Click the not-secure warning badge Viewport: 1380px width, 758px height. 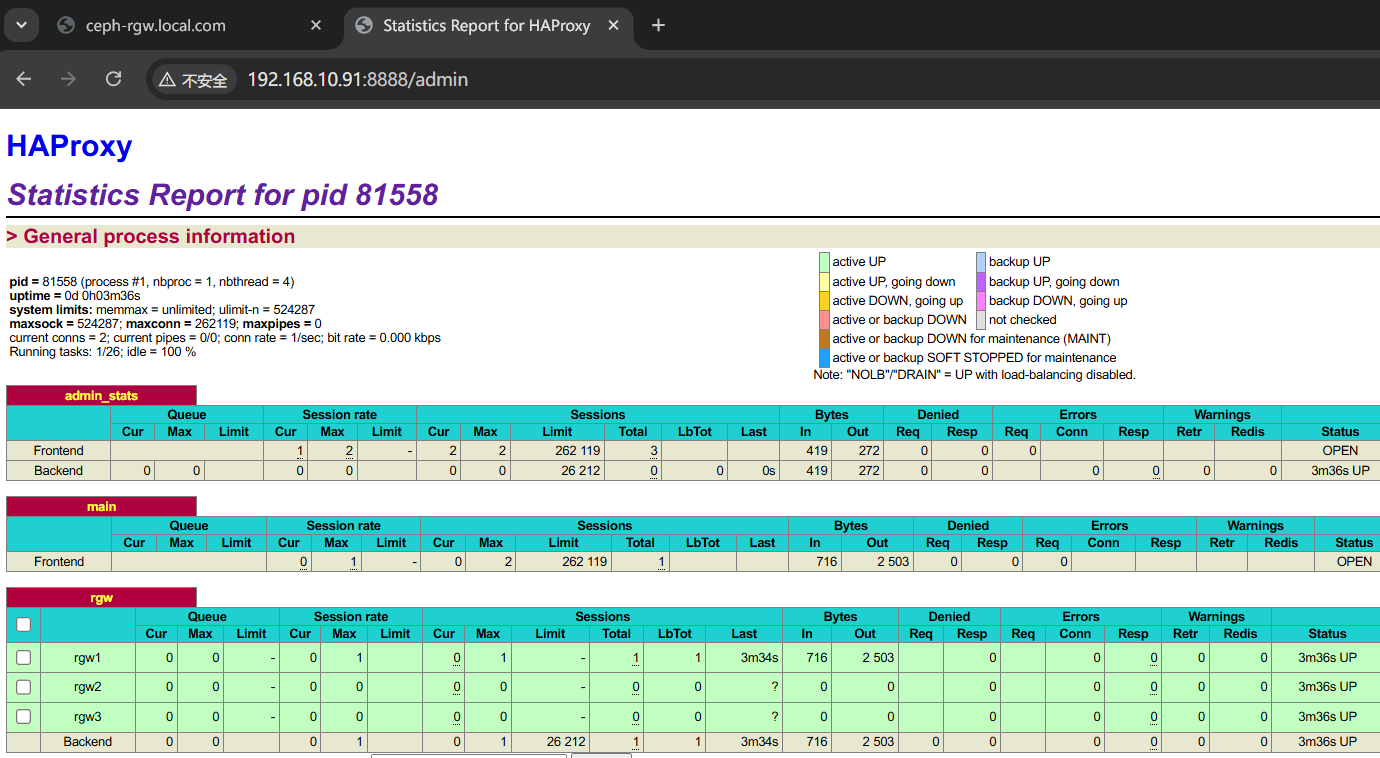pos(193,80)
